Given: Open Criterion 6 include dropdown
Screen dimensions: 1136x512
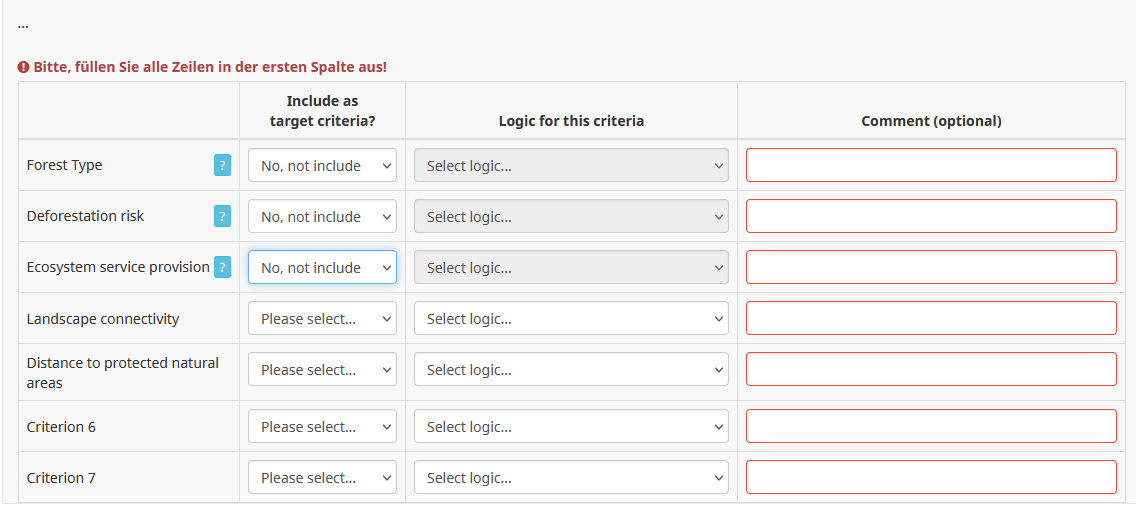Looking at the screenshot, I should (x=322, y=427).
